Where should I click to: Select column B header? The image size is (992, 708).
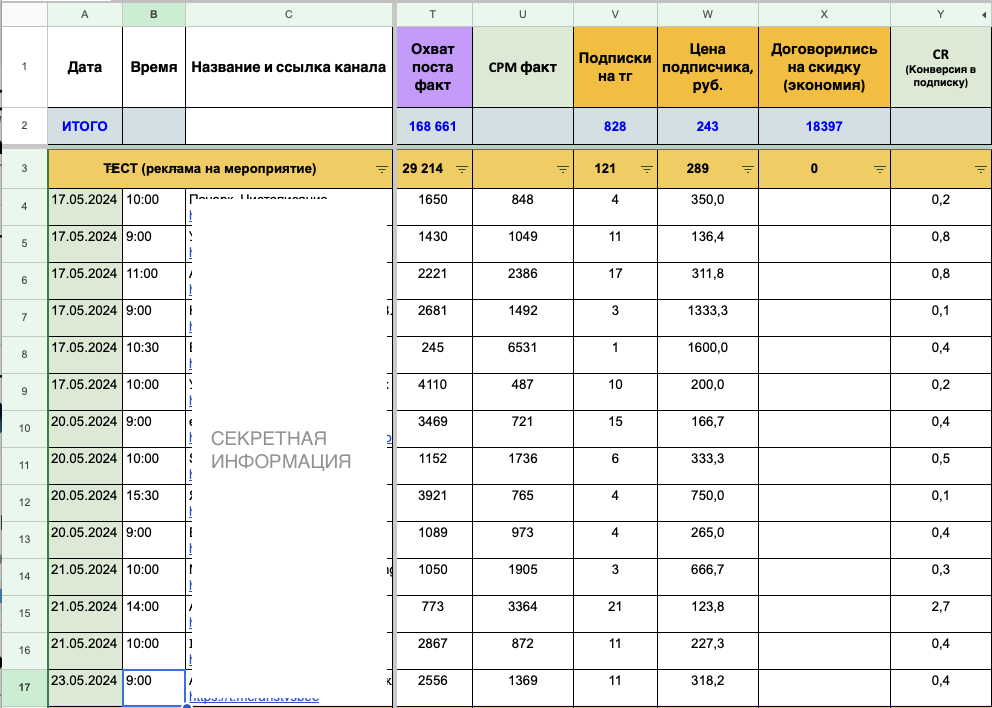pyautogui.click(x=154, y=14)
